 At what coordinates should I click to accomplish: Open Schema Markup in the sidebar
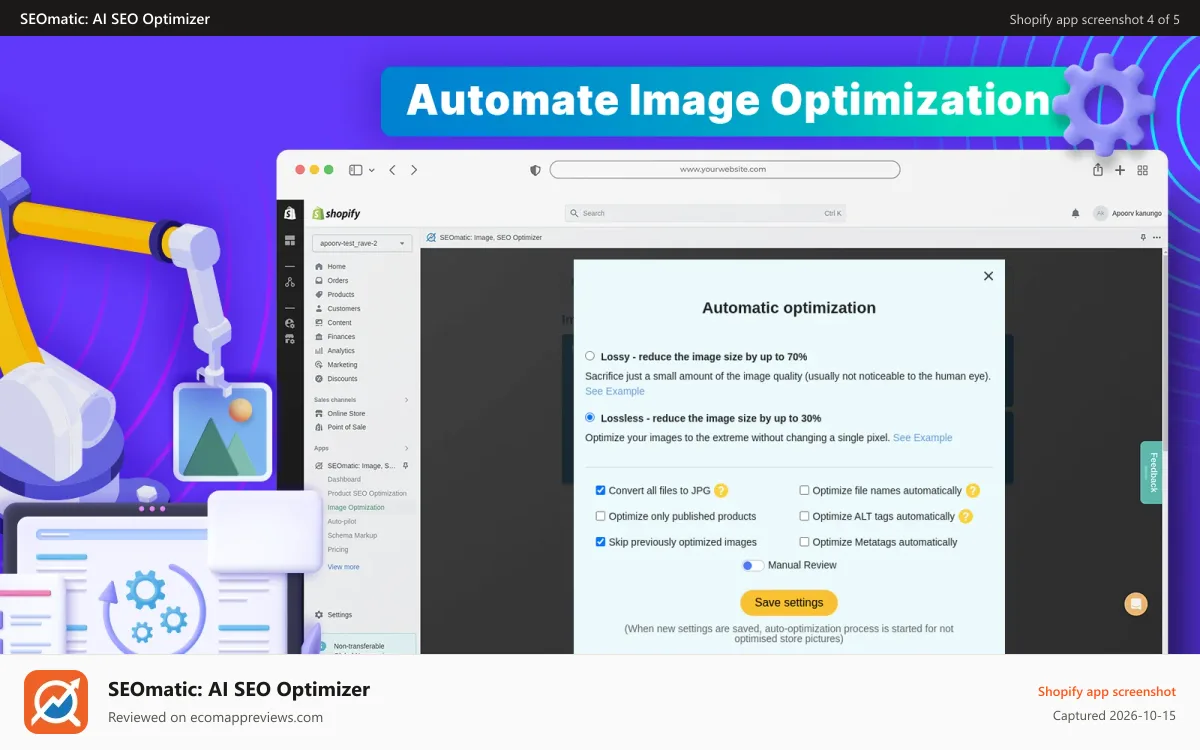click(x=350, y=536)
